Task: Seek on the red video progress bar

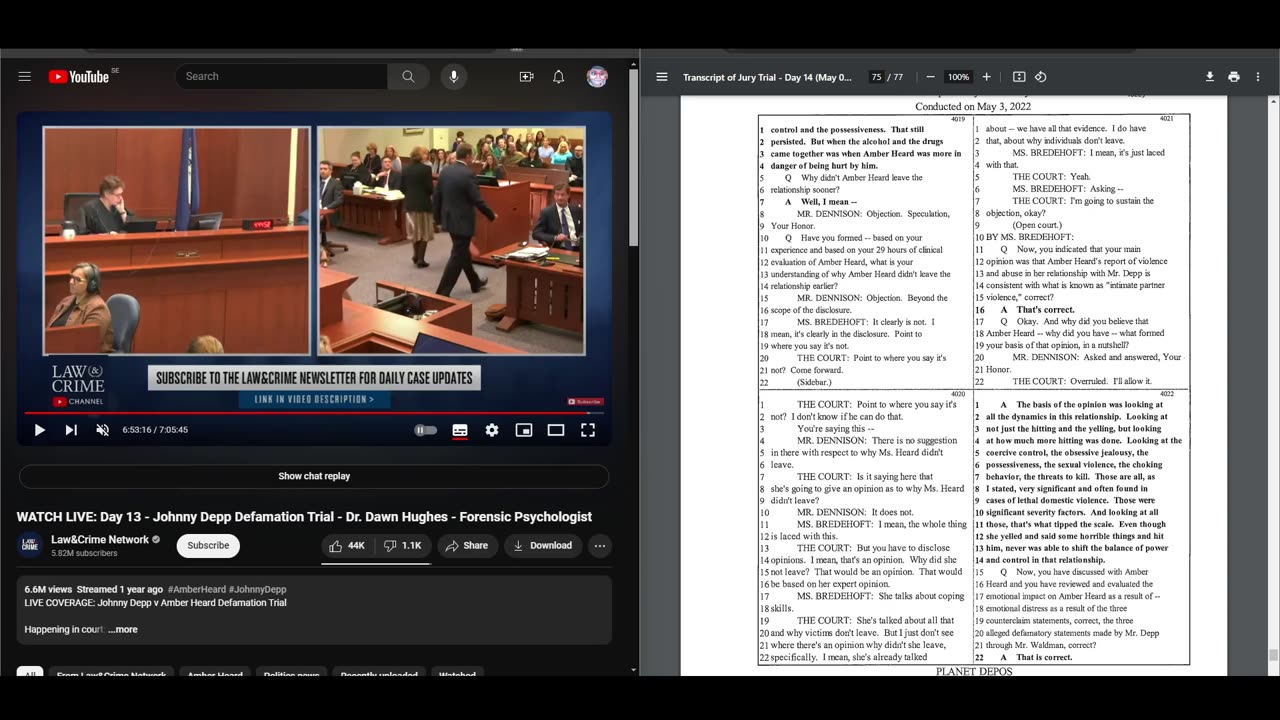Action: pos(314,412)
